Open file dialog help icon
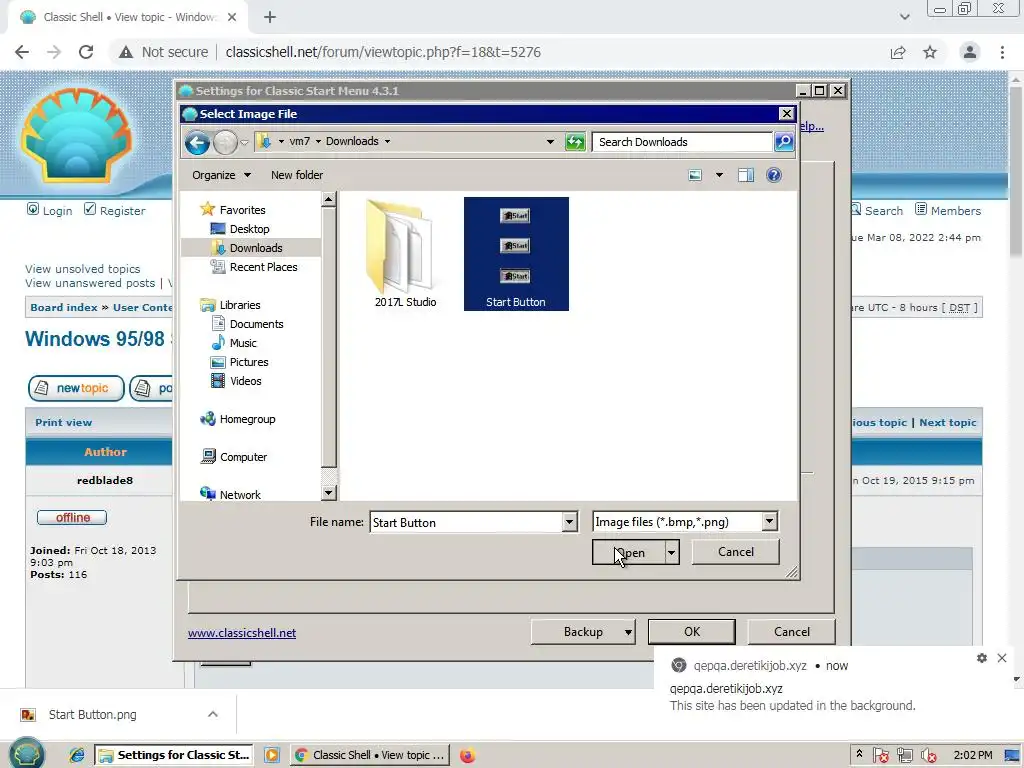 pyautogui.click(x=774, y=175)
